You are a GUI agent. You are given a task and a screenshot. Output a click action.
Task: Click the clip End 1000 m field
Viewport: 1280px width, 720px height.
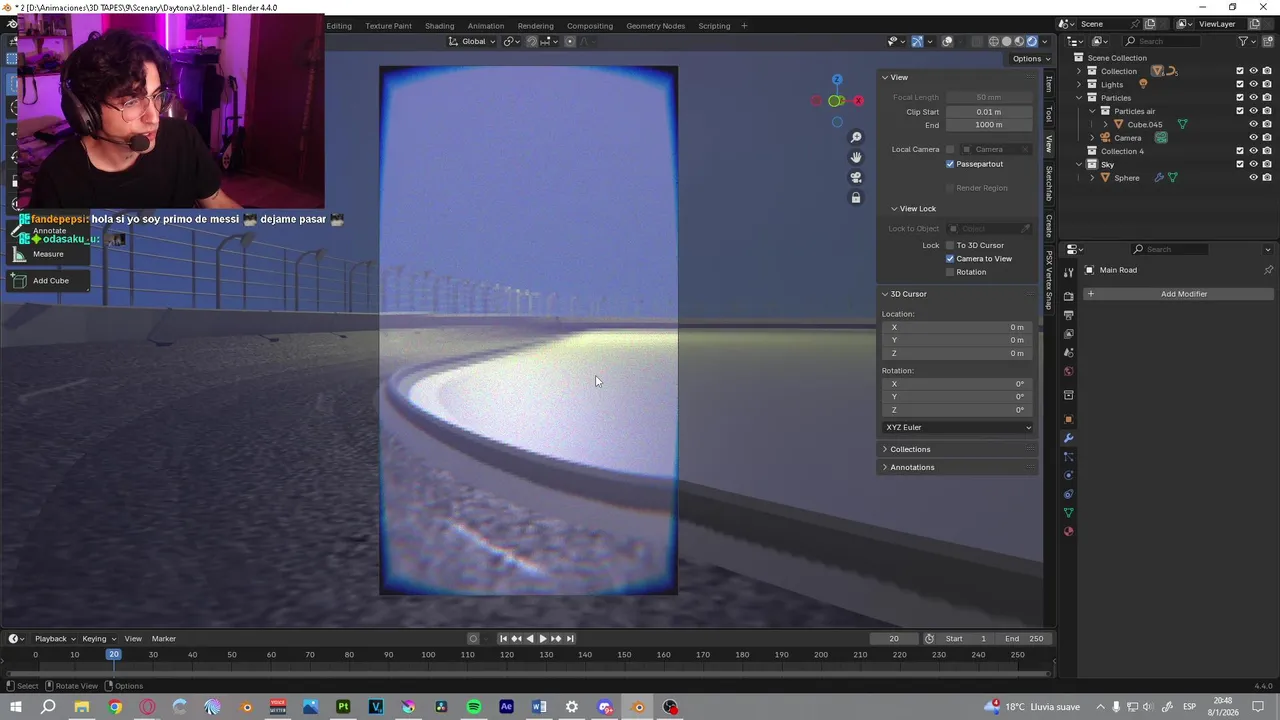point(989,125)
